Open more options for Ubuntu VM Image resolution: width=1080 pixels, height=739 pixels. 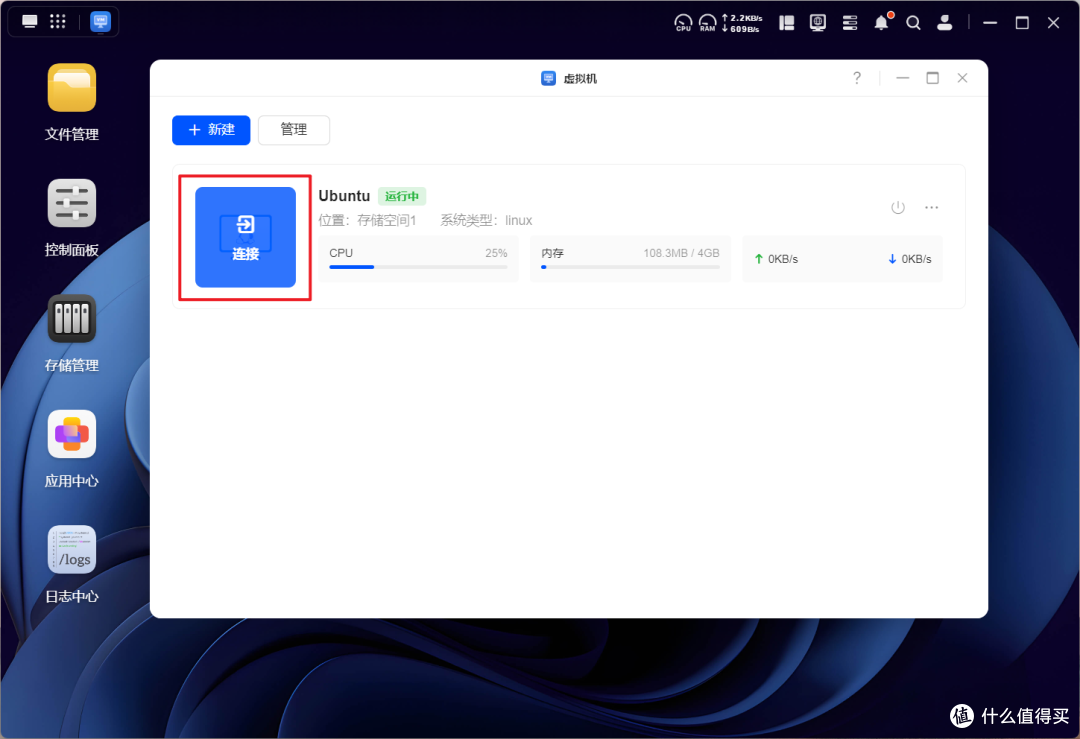[x=931, y=207]
